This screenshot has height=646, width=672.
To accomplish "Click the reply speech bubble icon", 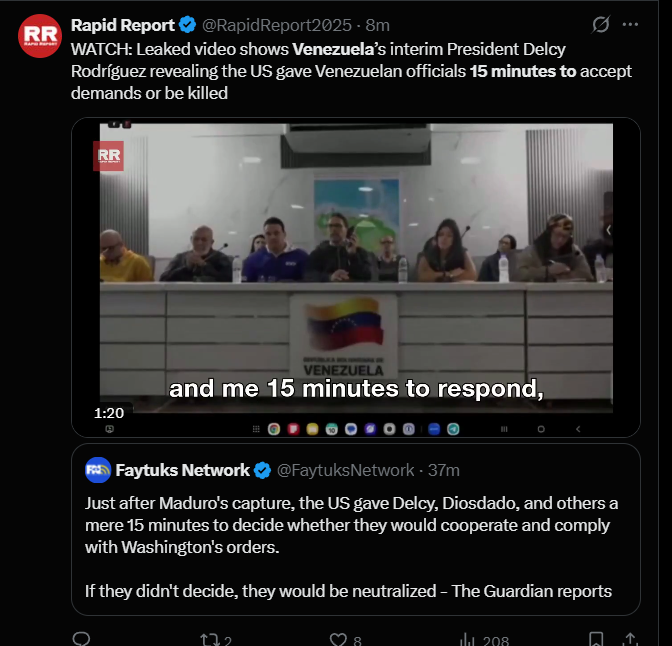I will click(81, 639).
